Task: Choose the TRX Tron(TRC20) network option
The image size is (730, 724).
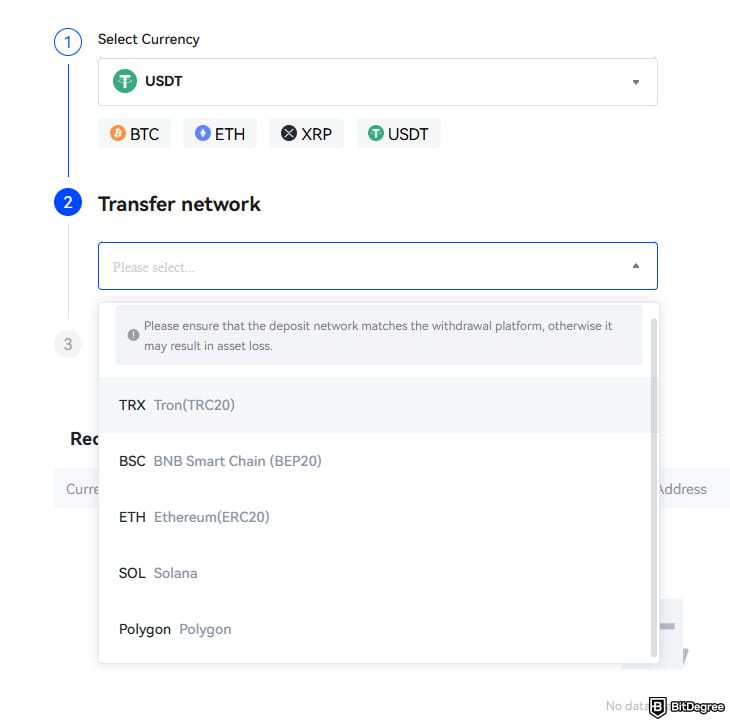Action: click(x=375, y=405)
